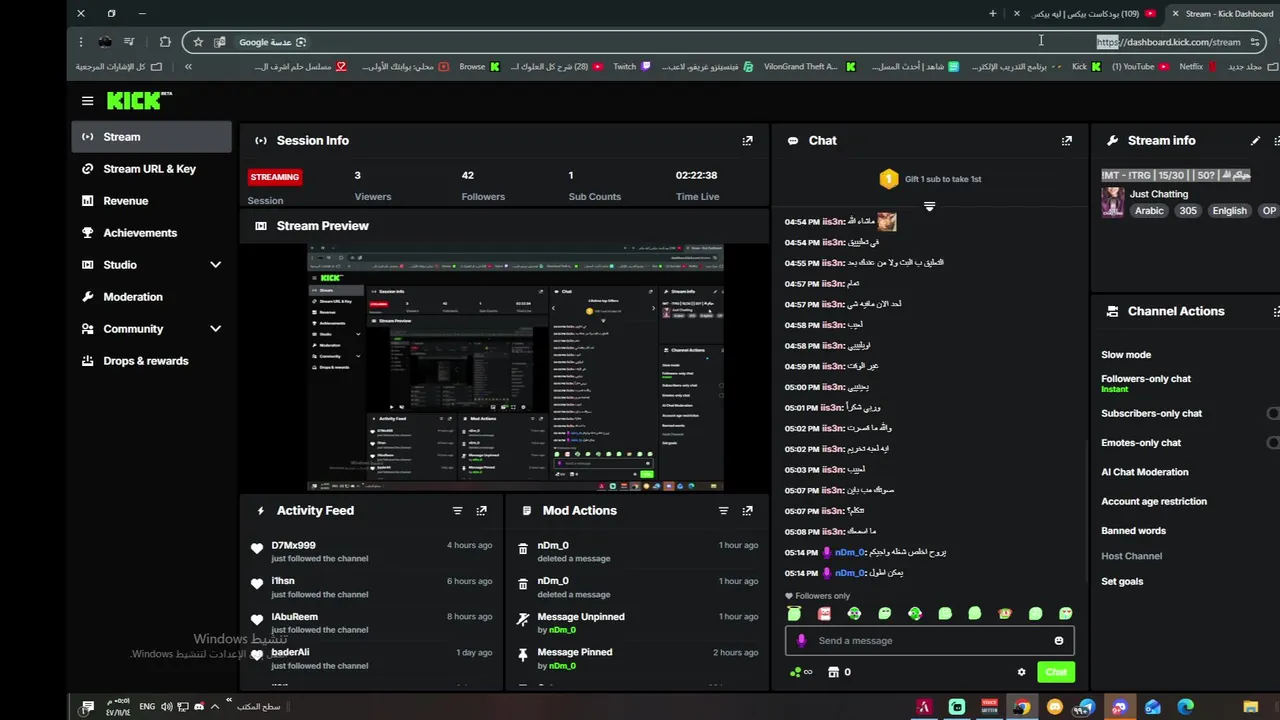This screenshot has width=1280, height=720.
Task: Open the Stream page in sidebar
Action: (x=152, y=137)
